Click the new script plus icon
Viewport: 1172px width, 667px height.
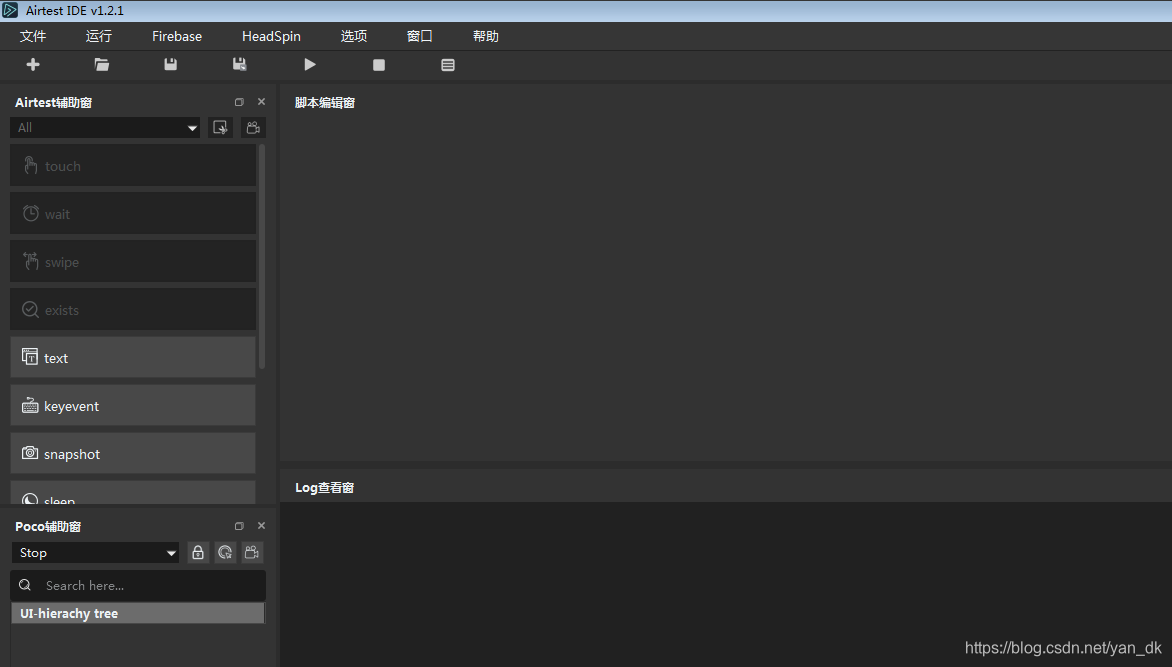click(33, 65)
